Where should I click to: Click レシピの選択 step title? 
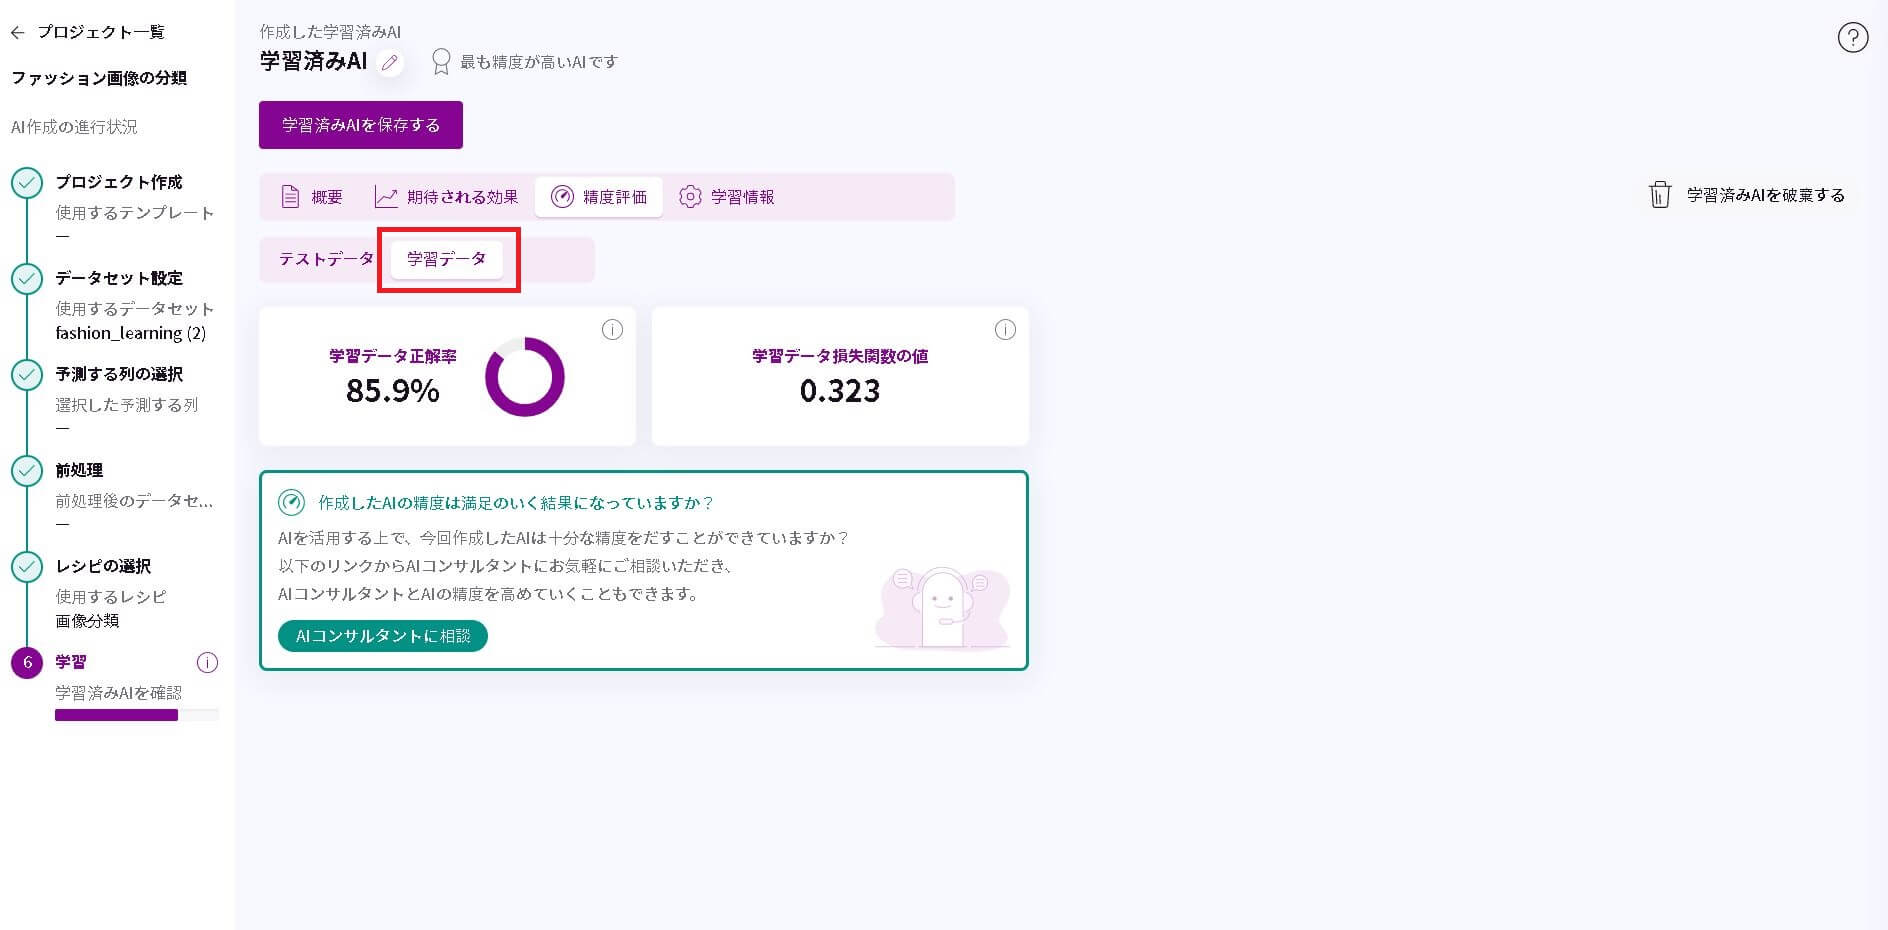pos(103,566)
